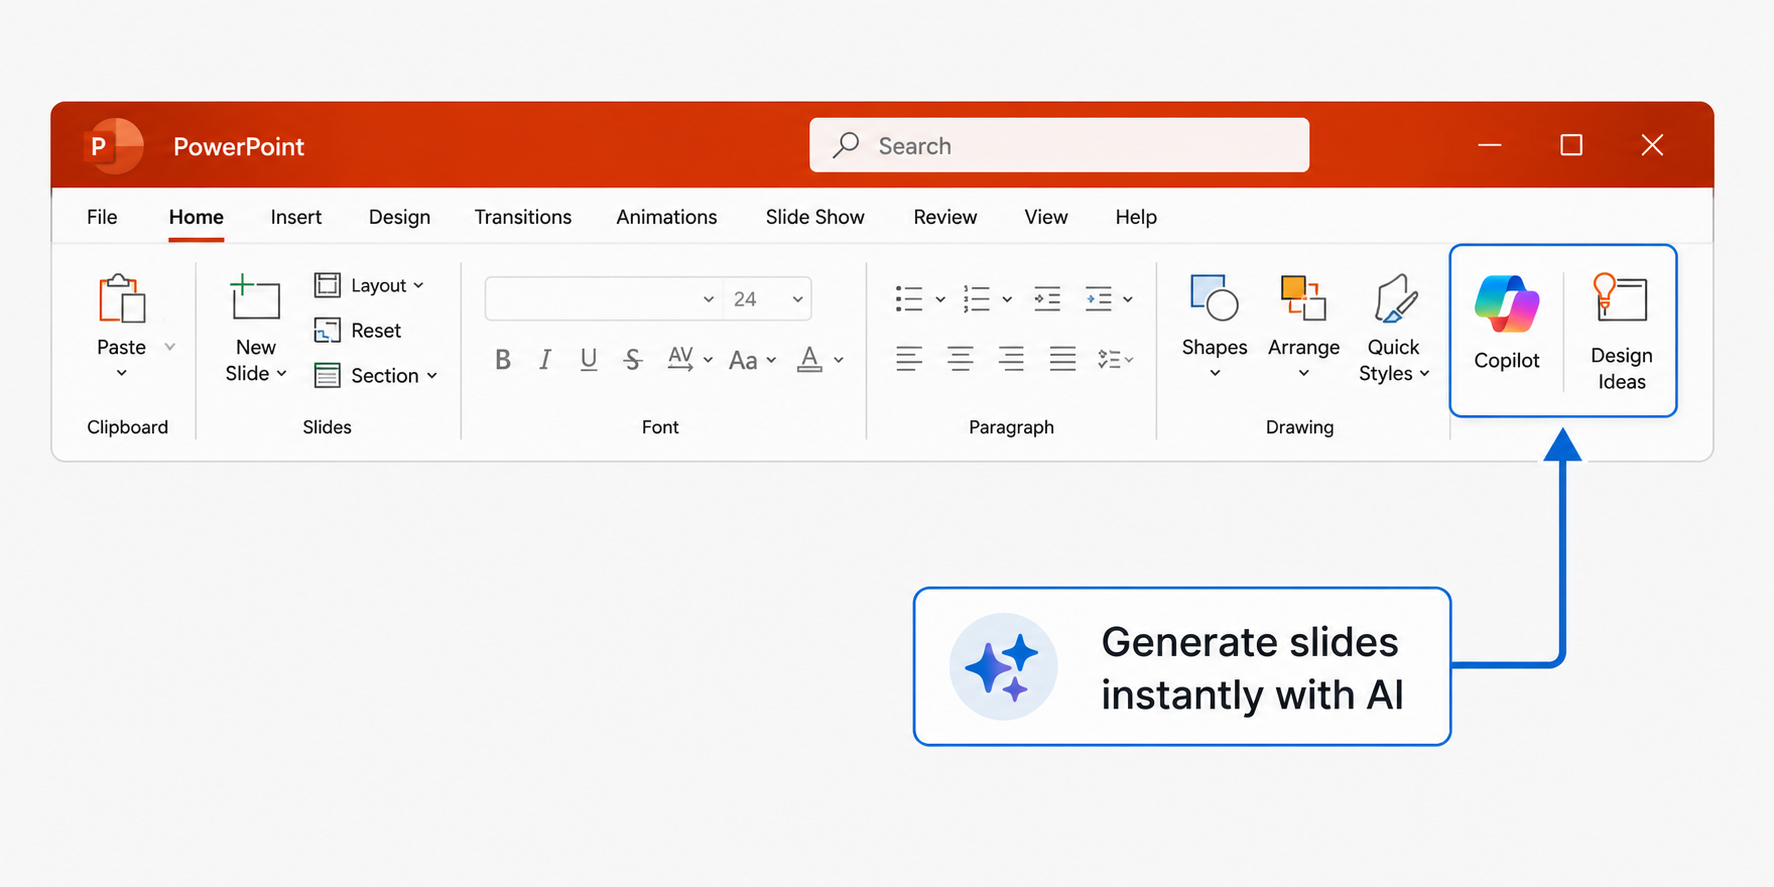Open the Shapes gallery
1774x887 pixels.
1214,327
